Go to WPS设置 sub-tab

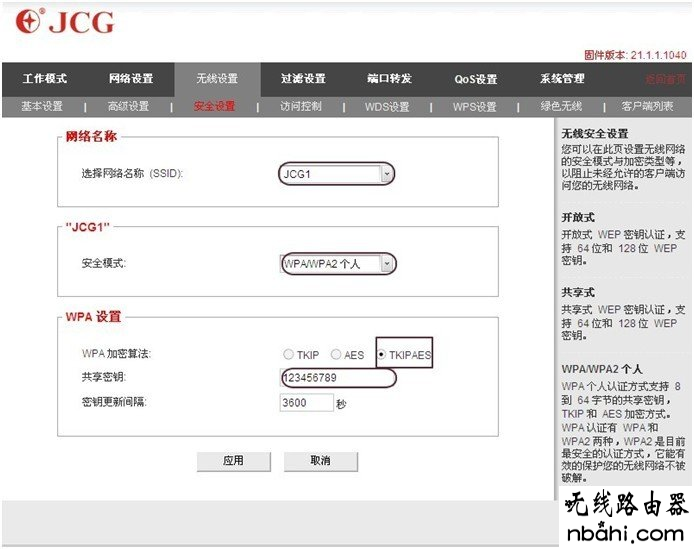click(474, 107)
